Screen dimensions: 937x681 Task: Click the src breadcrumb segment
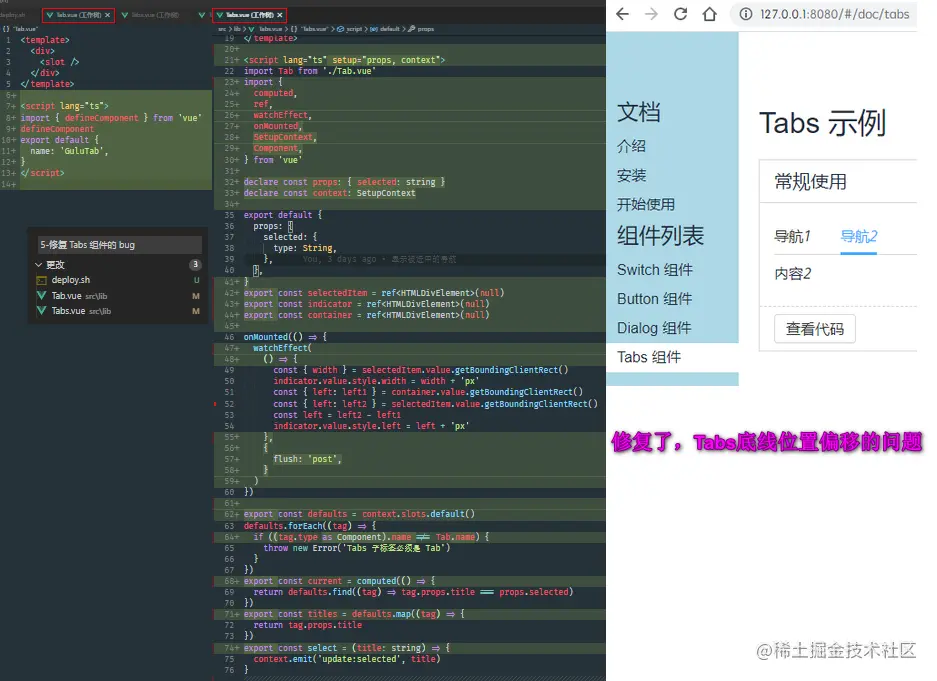pos(221,29)
